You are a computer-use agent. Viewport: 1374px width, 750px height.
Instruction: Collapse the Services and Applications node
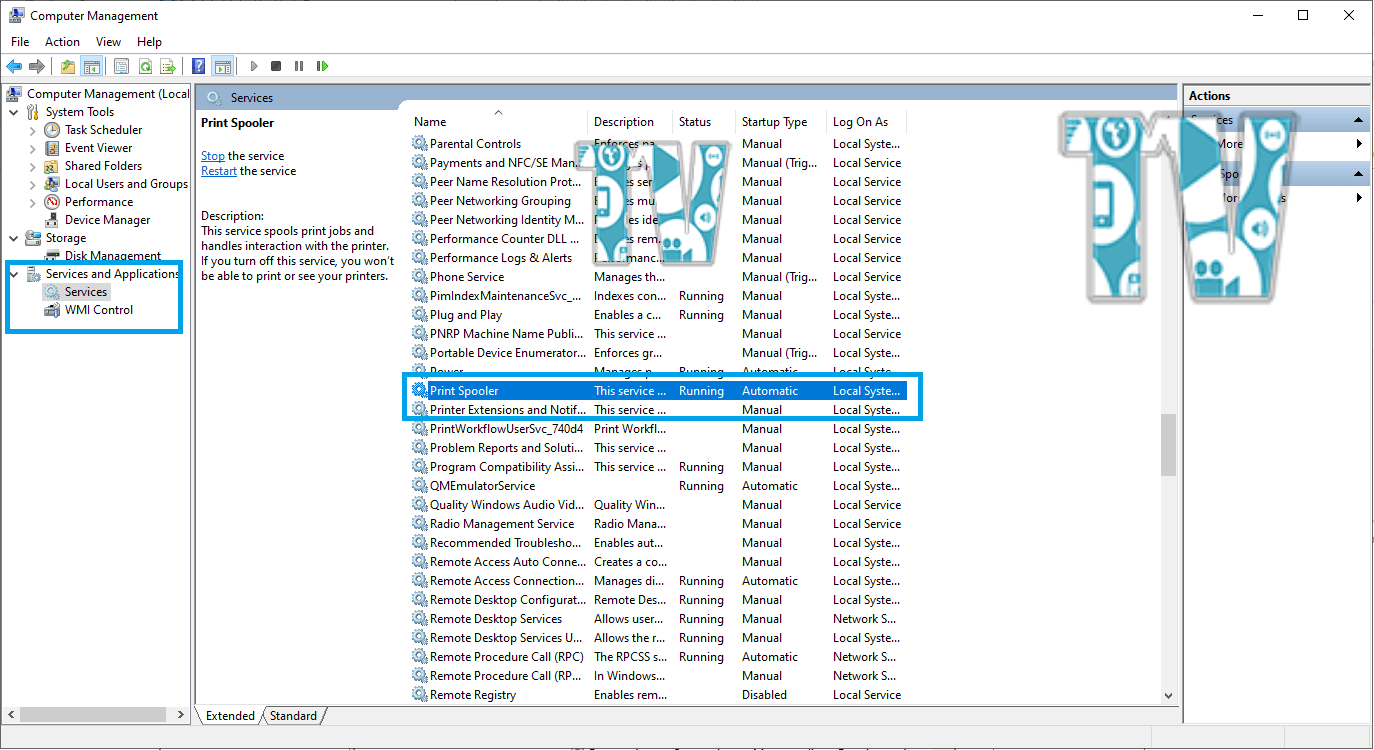[x=14, y=274]
